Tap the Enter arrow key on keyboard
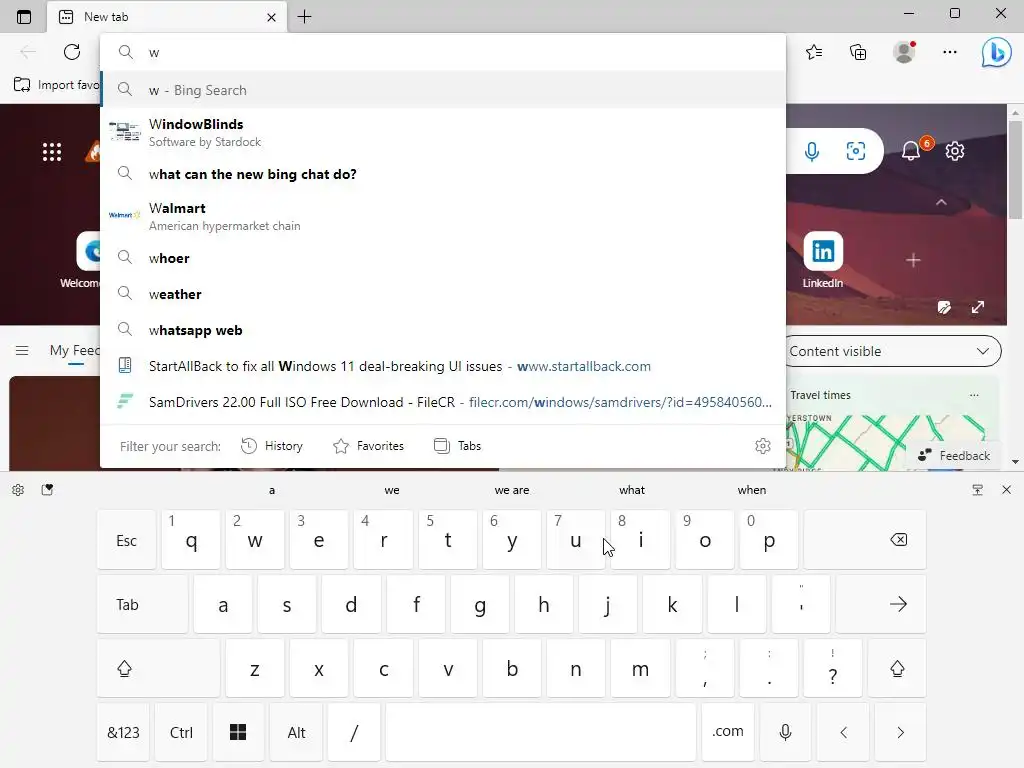This screenshot has height=768, width=1024. pos(881,604)
